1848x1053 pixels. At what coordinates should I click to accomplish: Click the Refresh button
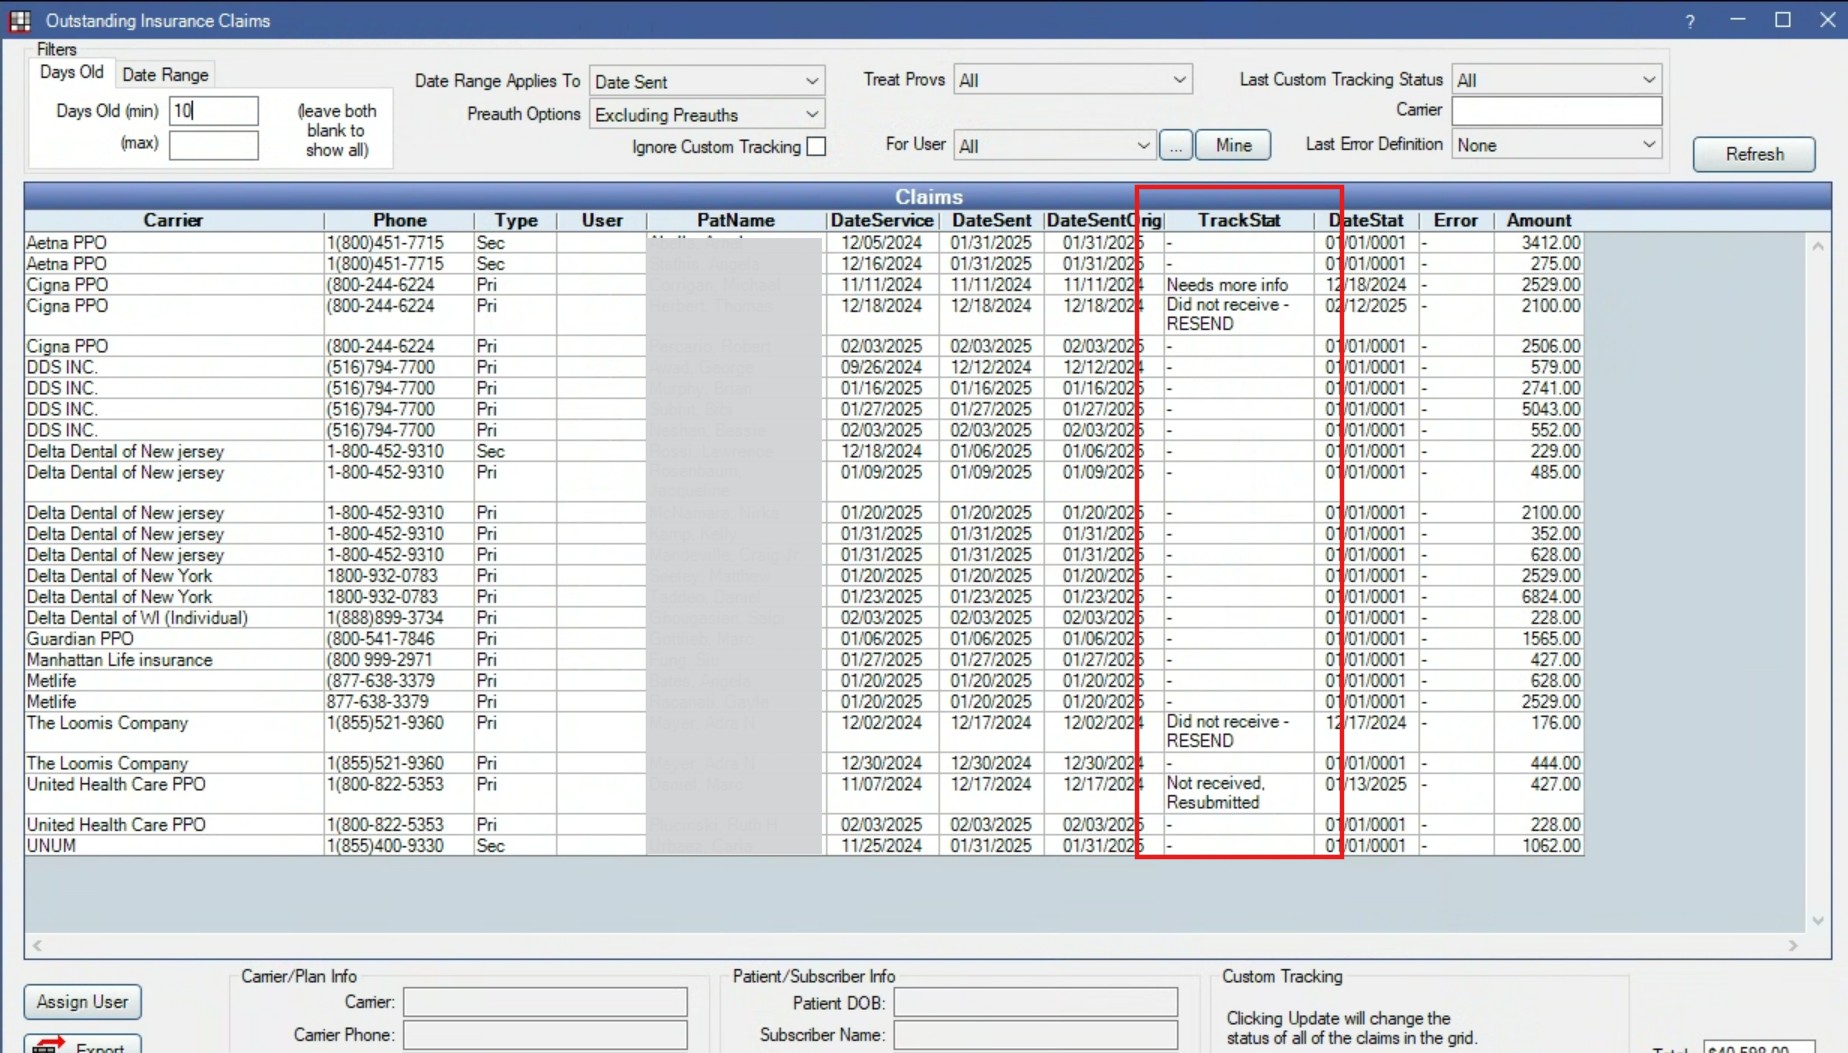pyautogui.click(x=1754, y=154)
